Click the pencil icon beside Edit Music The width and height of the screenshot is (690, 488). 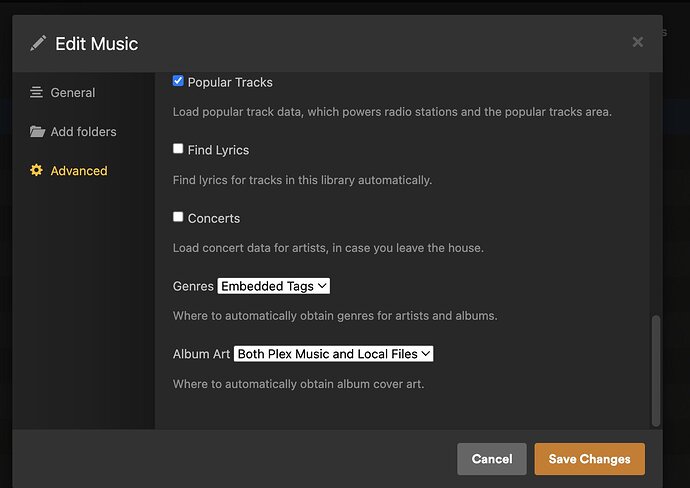[38, 43]
